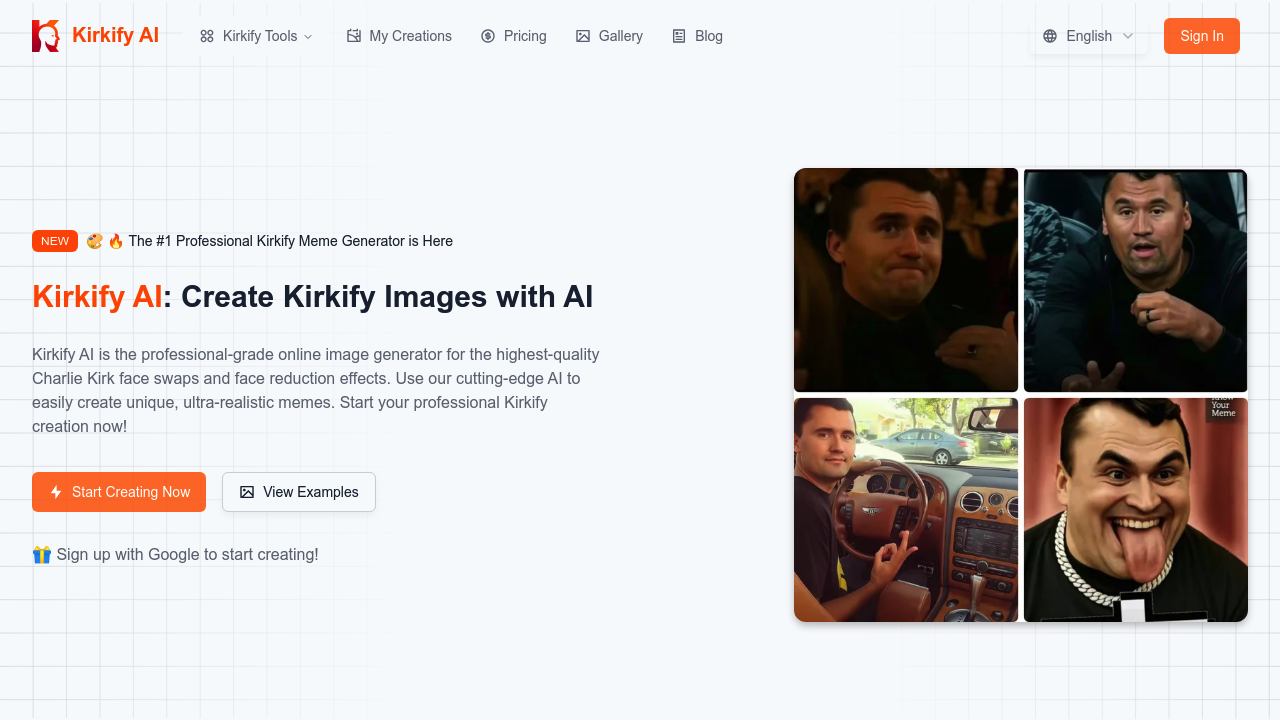Expand the English language selector
The height and width of the screenshot is (720, 1280).
click(x=1089, y=36)
